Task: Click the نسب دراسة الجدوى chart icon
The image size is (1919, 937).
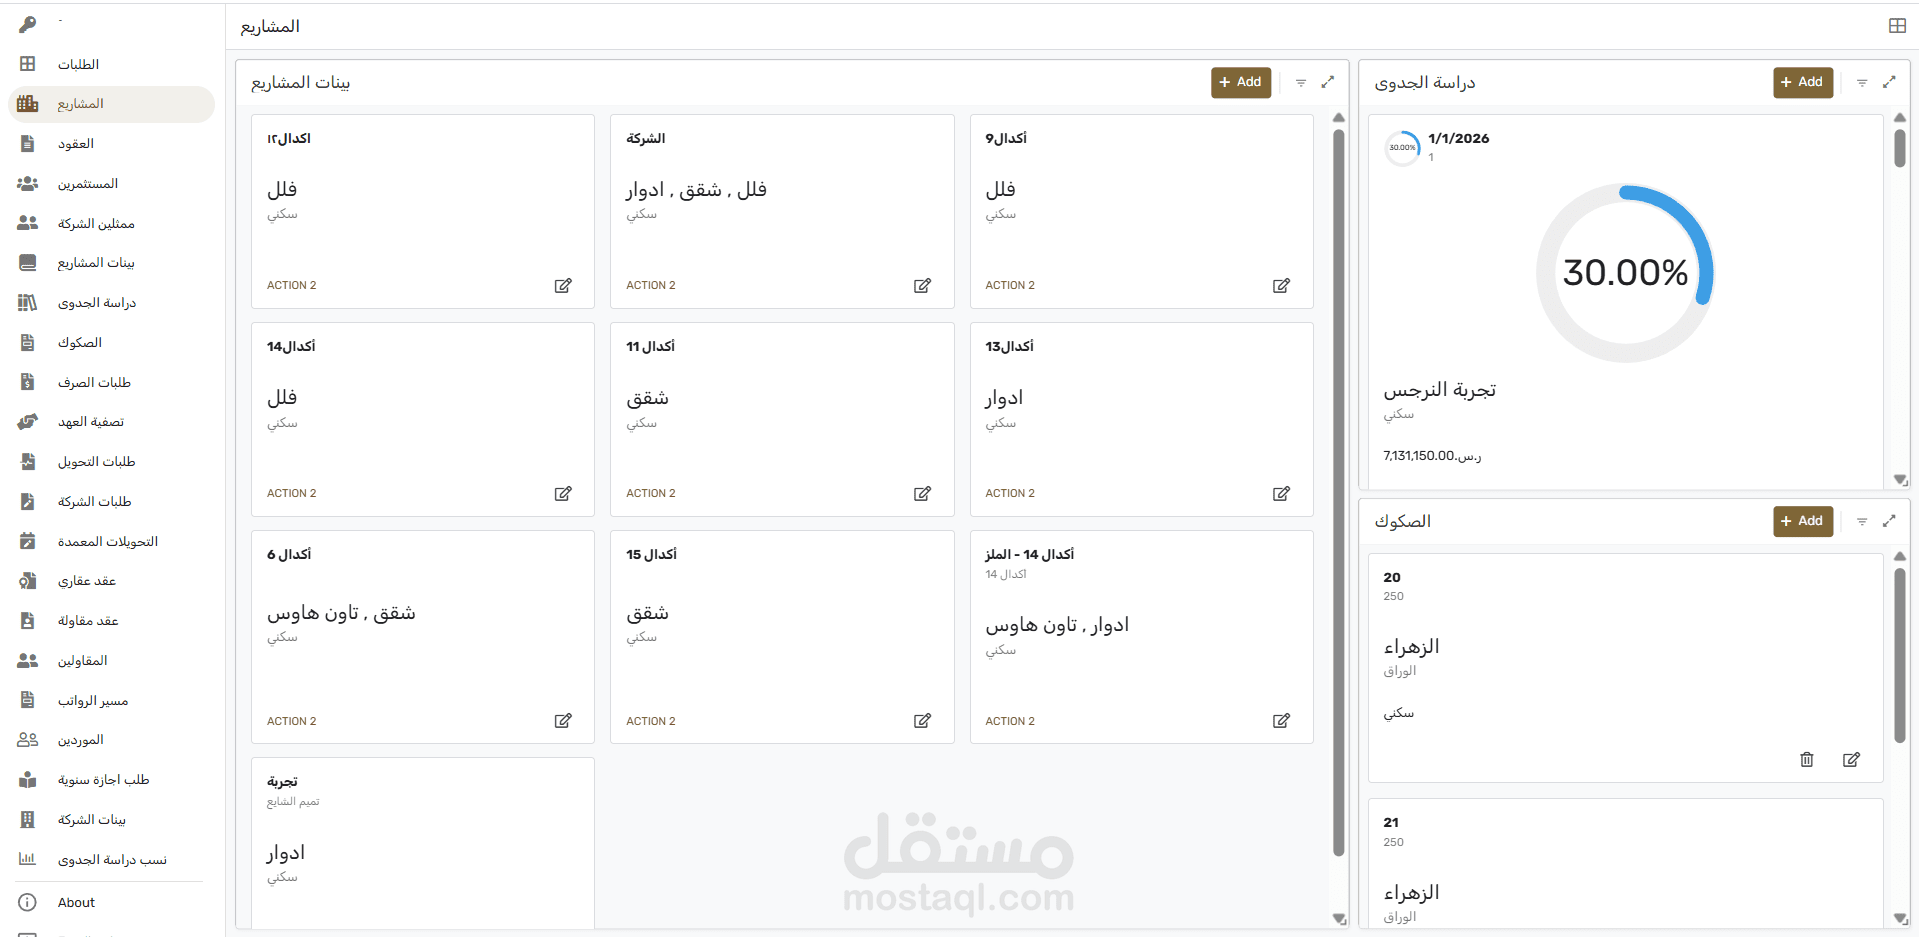Action: (27, 859)
